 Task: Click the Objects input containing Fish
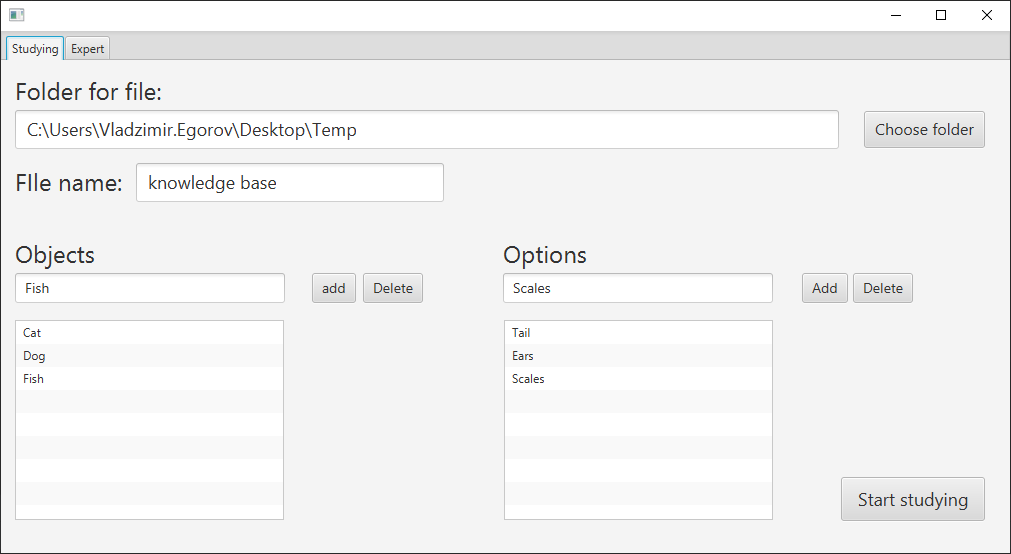coord(150,288)
